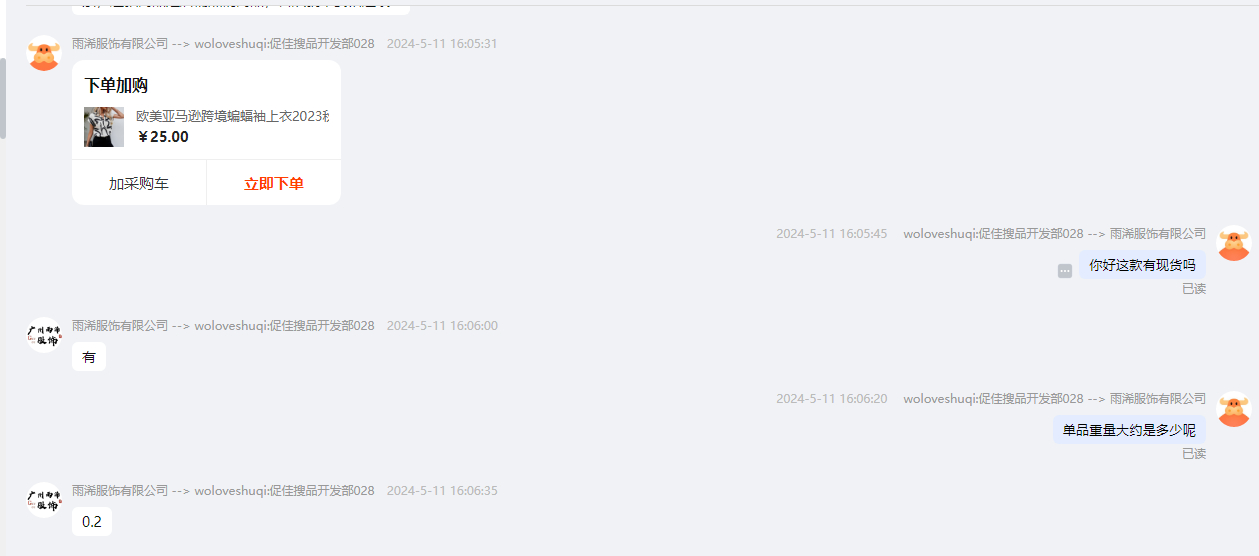Select the message bubble 你好这款有现货吗
This screenshot has width=1259, height=556.
[1142, 265]
